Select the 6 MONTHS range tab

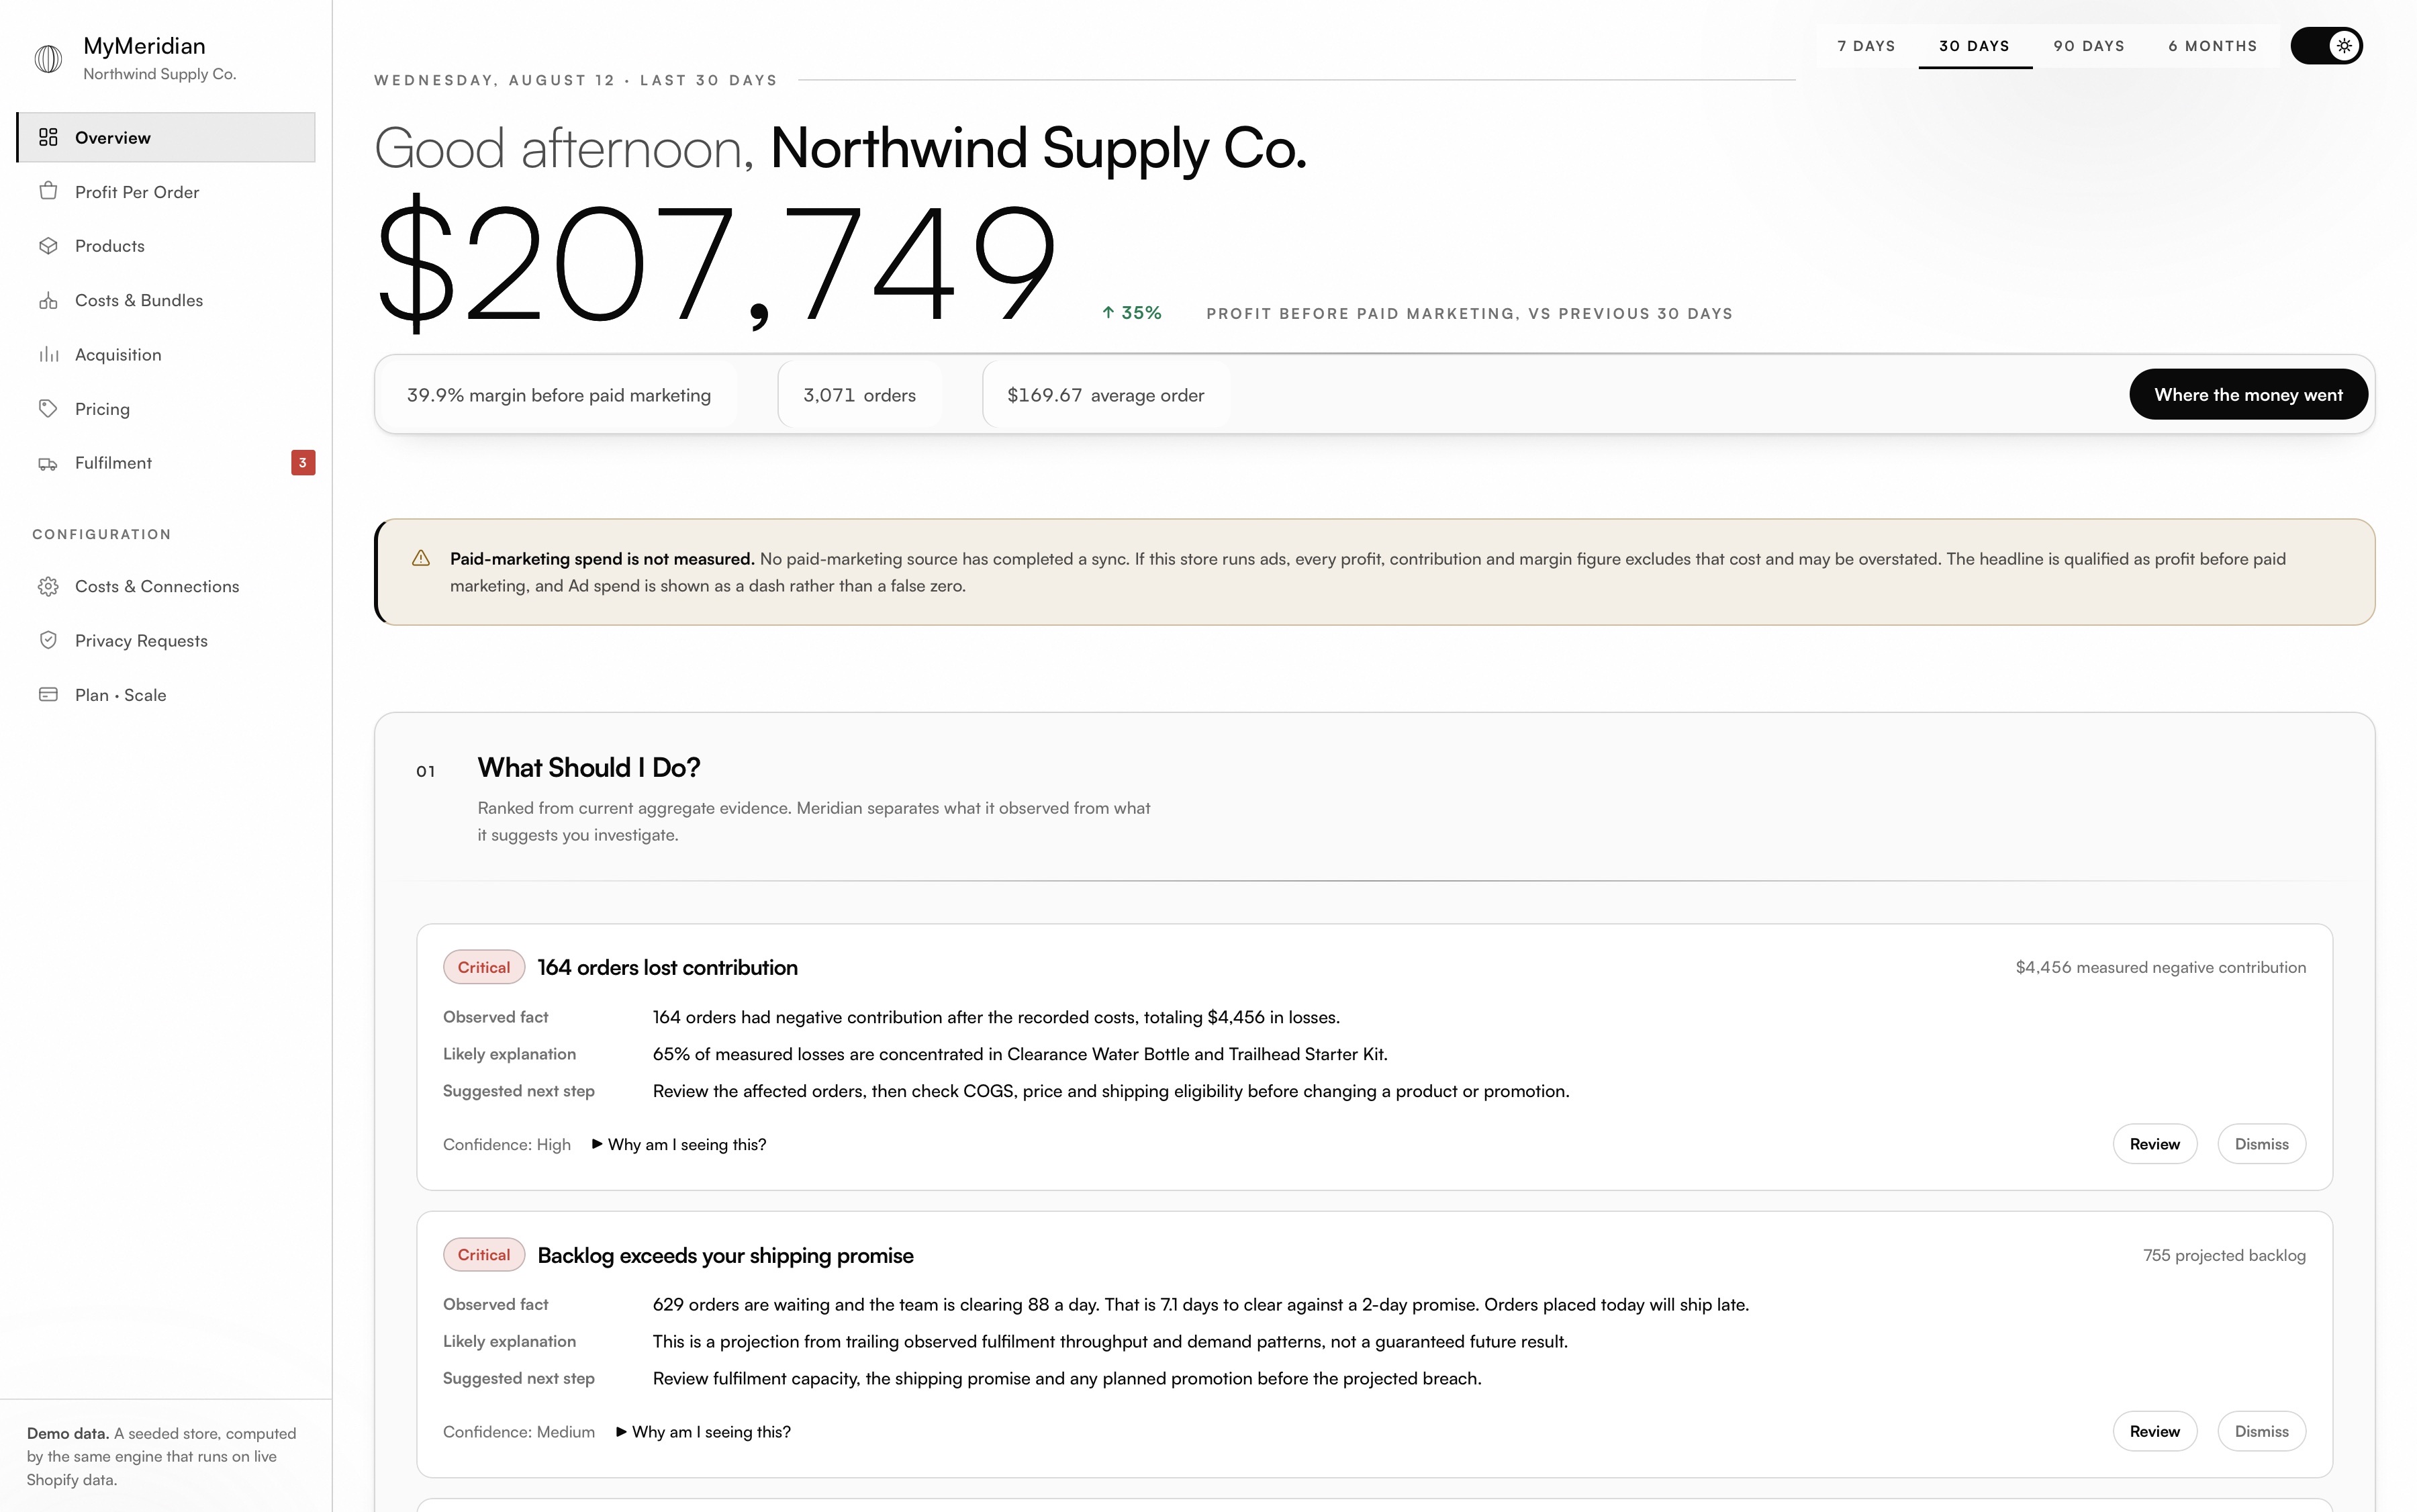pos(2212,46)
